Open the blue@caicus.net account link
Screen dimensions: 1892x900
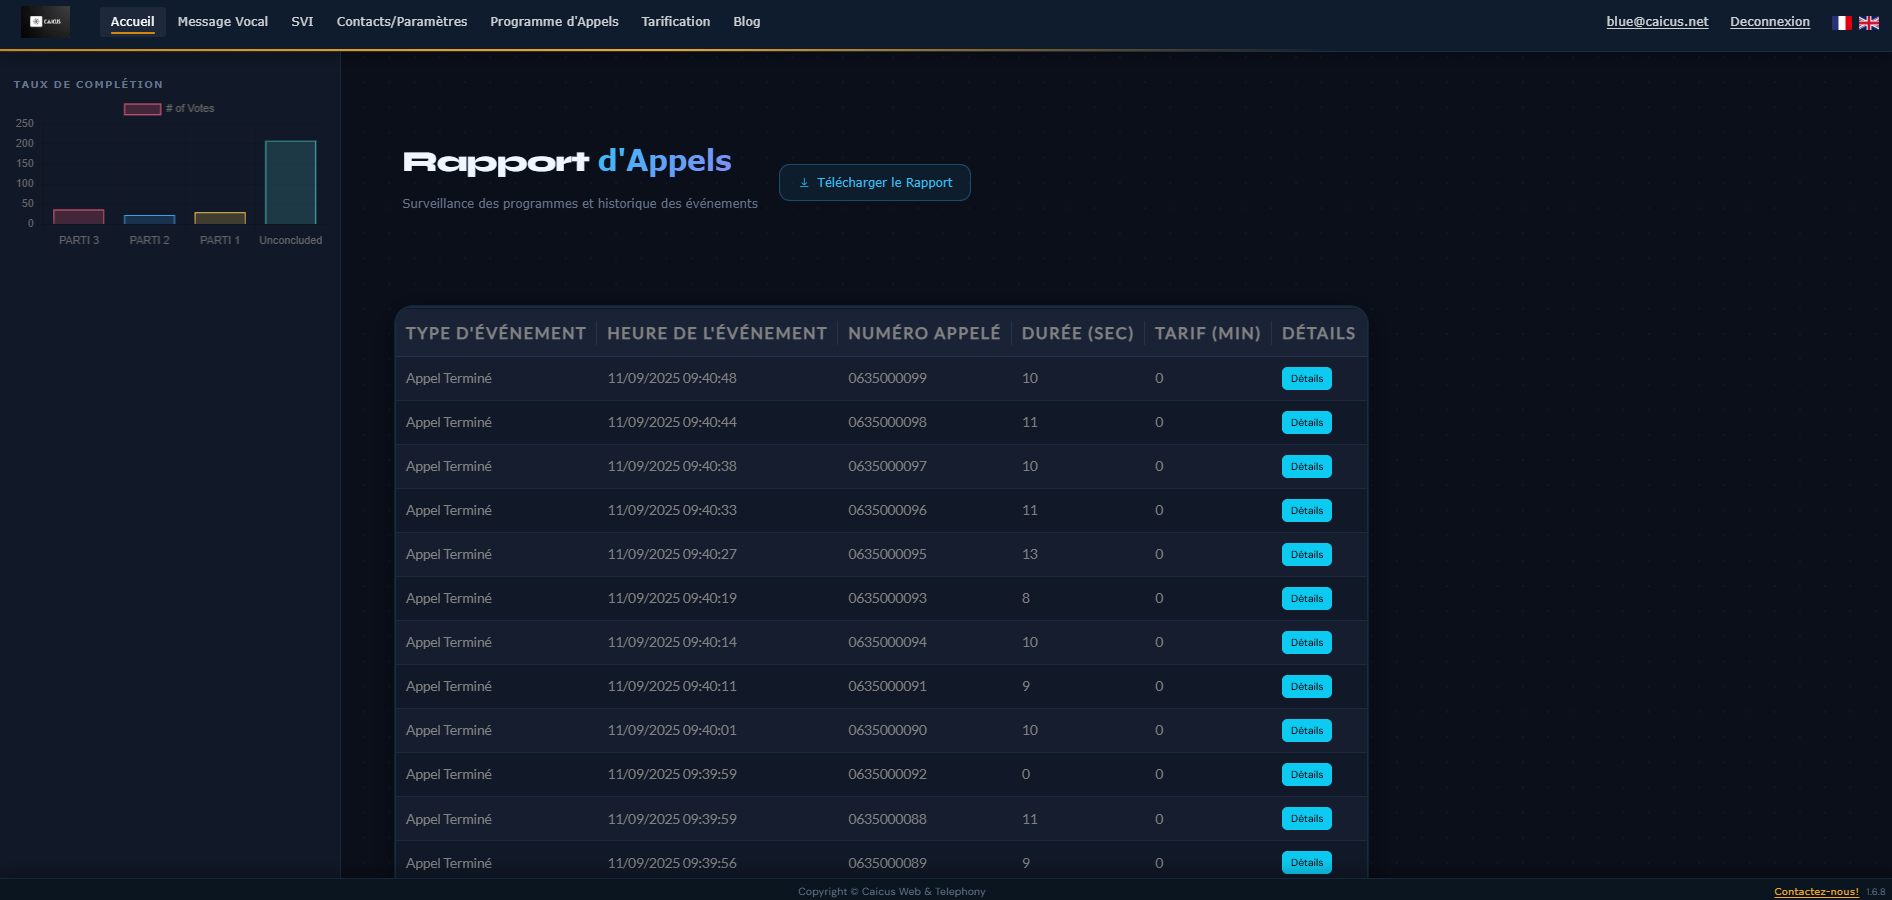pyautogui.click(x=1656, y=20)
